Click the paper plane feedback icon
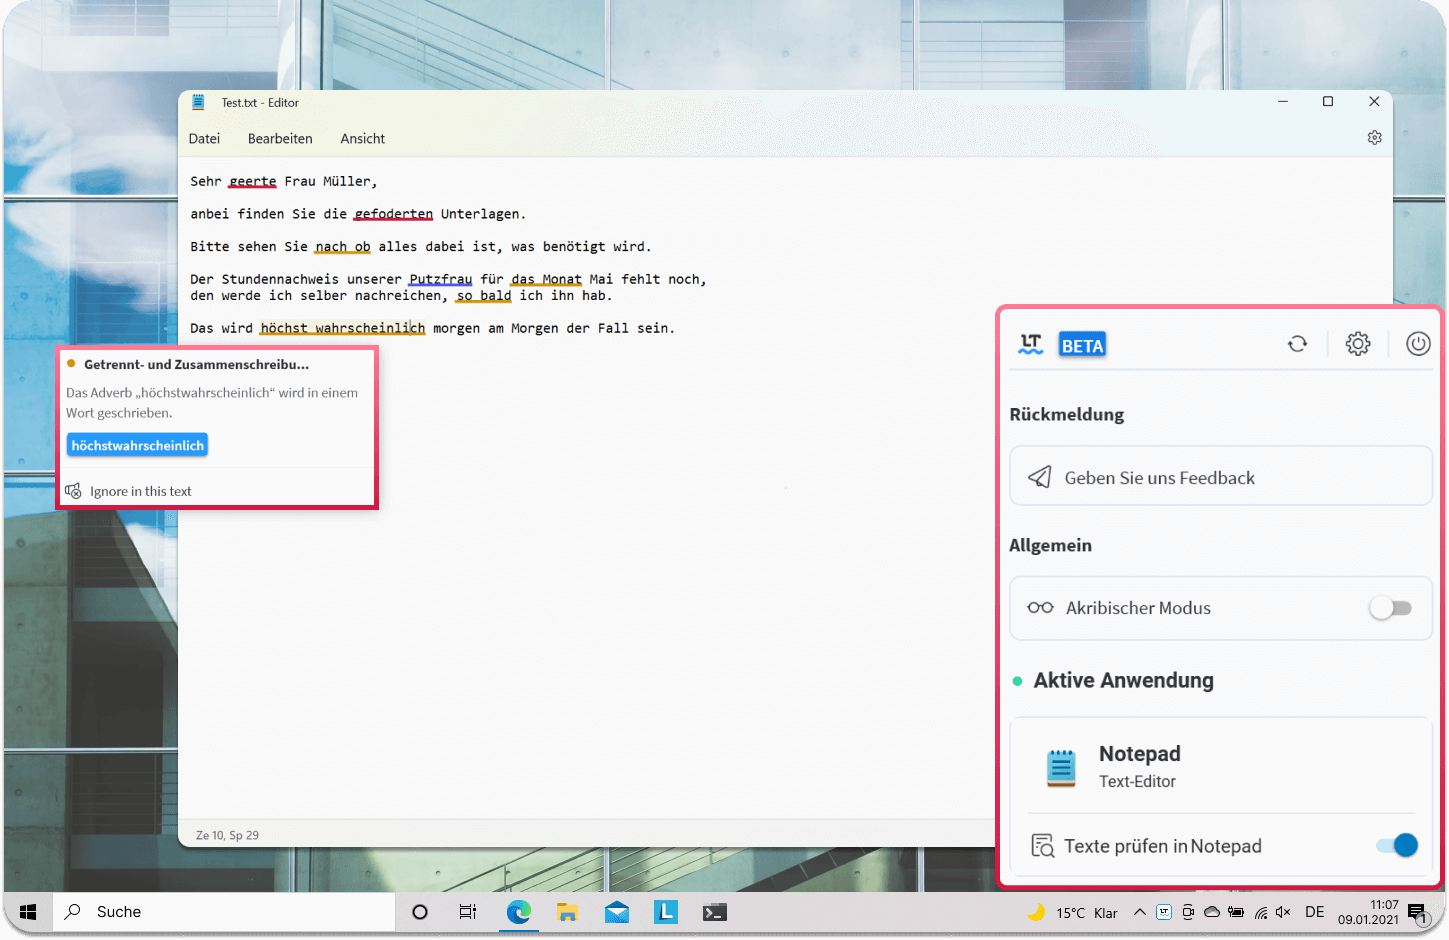Image resolution: width=1449 pixels, height=940 pixels. tap(1040, 477)
